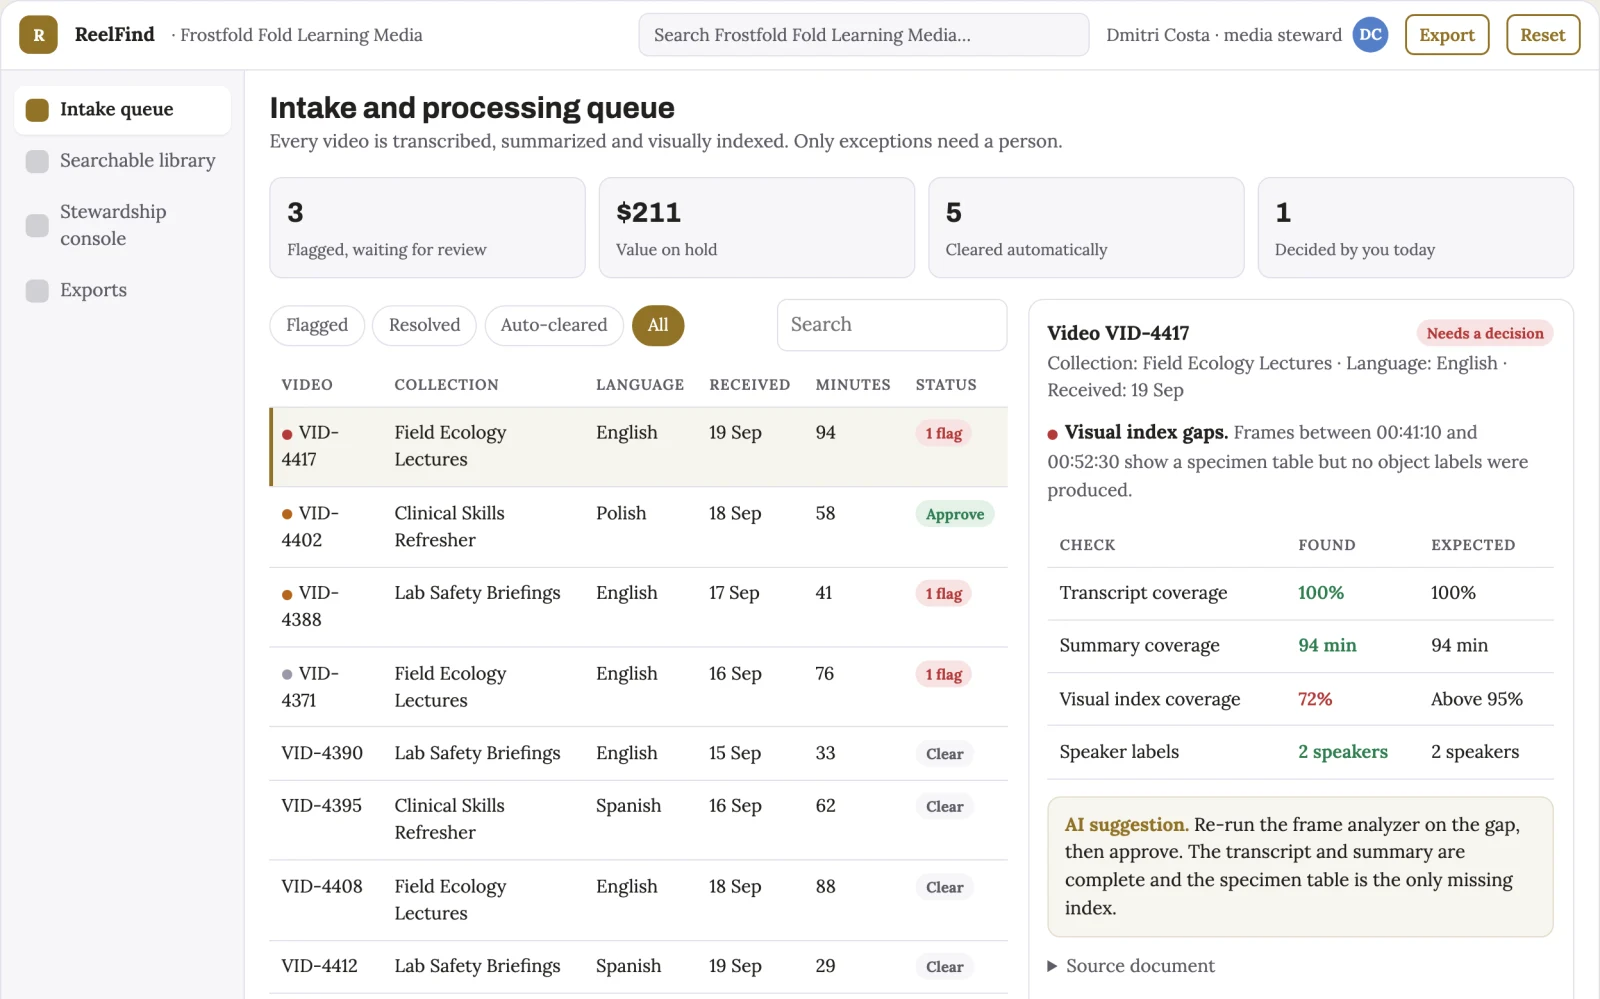This screenshot has height=999, width=1600.
Task: Click the Language column header
Action: tap(640, 385)
